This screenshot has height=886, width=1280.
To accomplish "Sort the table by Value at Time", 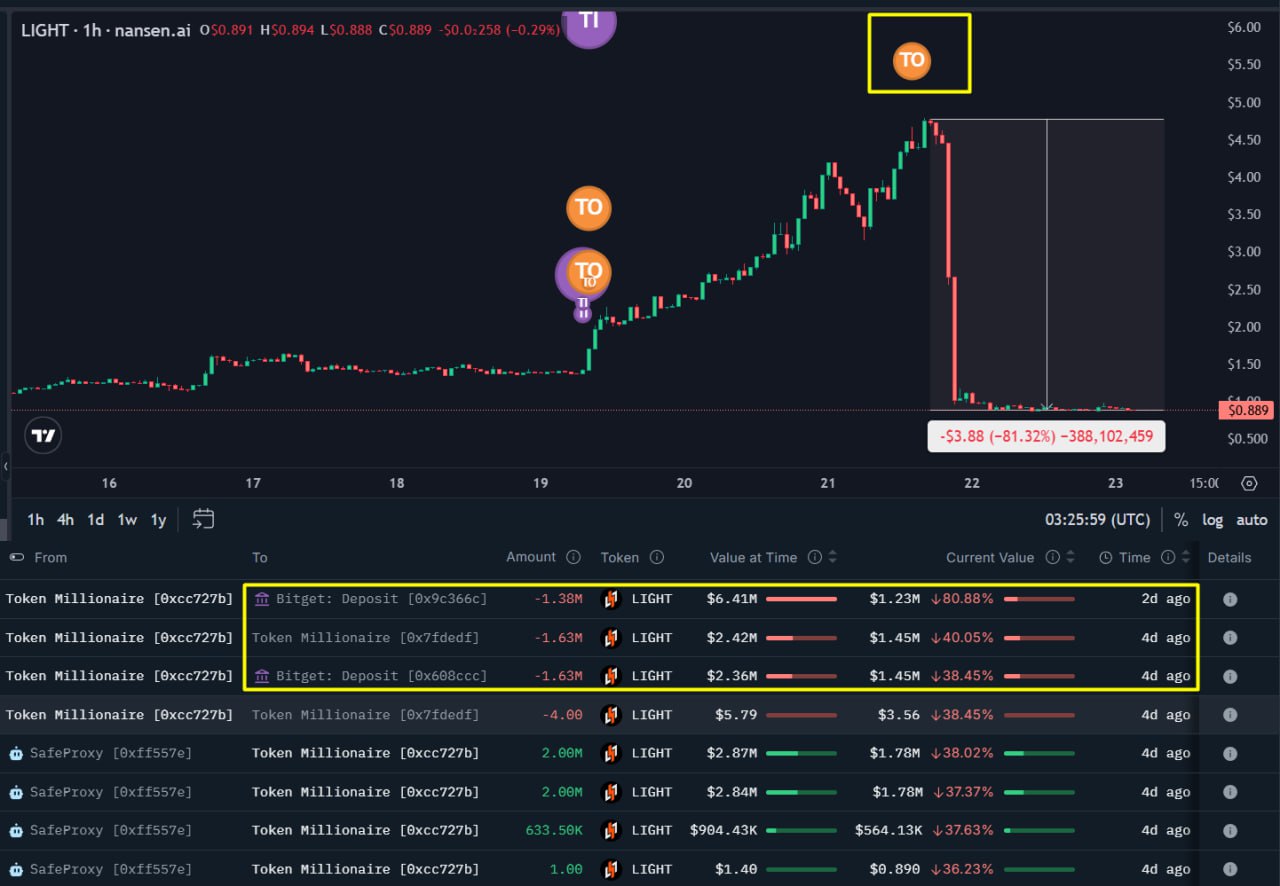I will point(832,557).
